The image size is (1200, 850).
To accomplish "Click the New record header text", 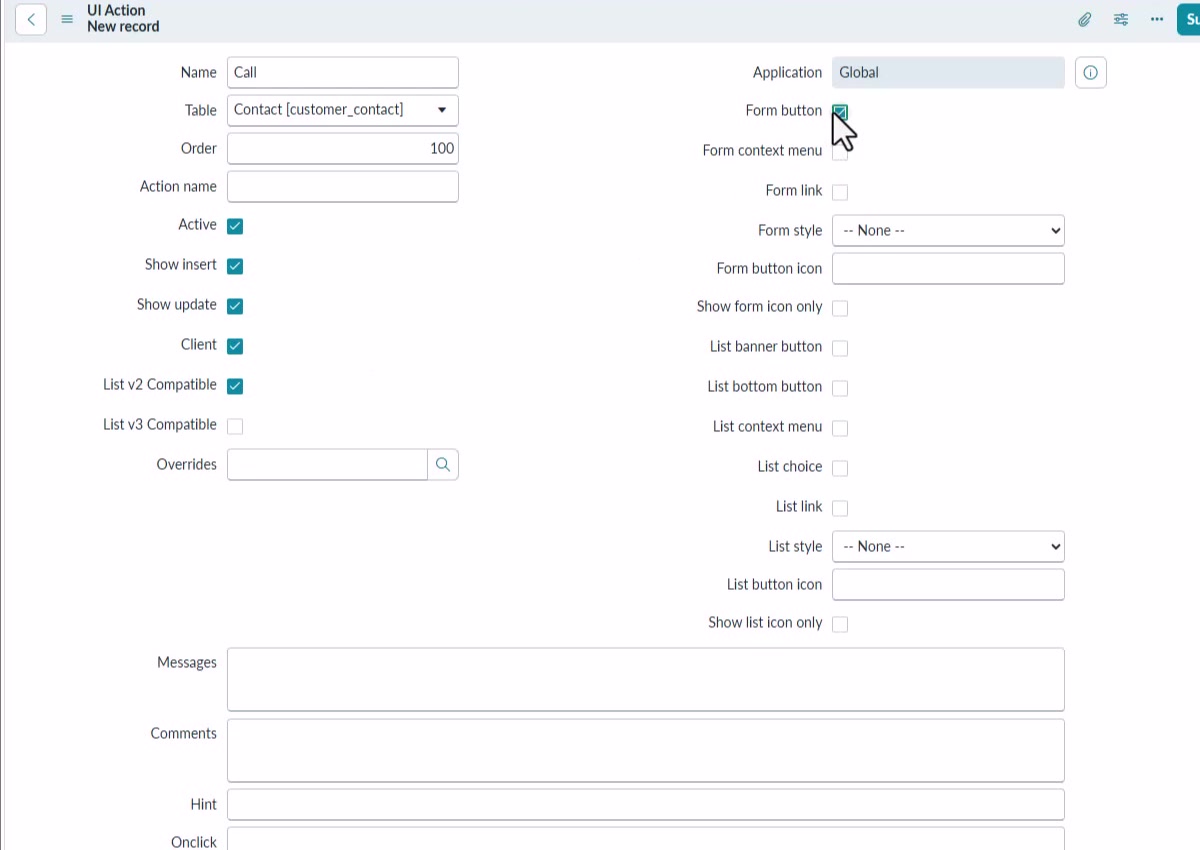I will (x=123, y=27).
